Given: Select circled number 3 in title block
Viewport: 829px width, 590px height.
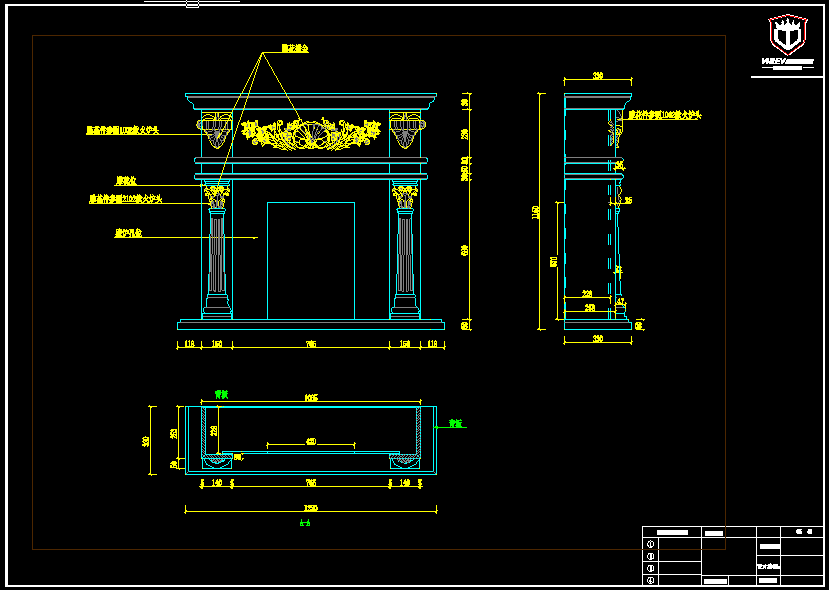Looking at the screenshot, I should (651, 568).
